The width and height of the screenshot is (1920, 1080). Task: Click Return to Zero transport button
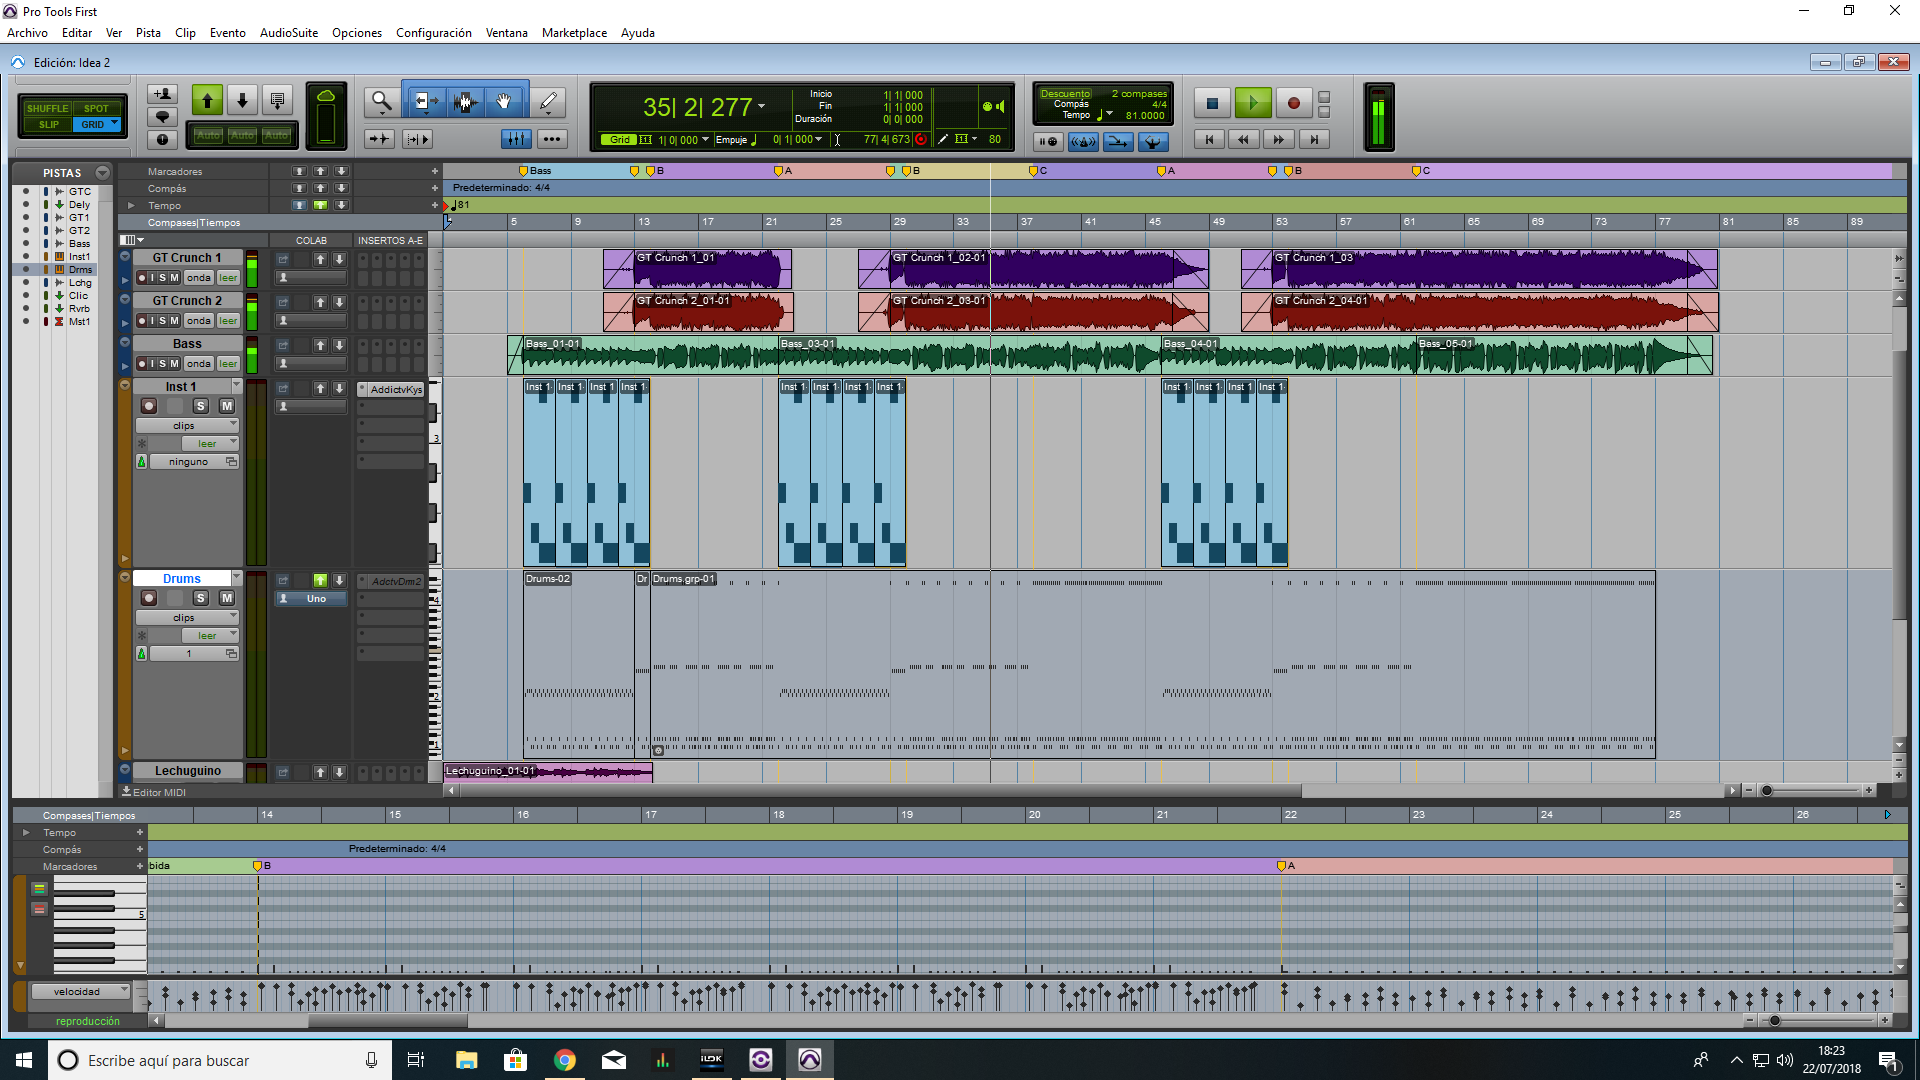(x=1209, y=140)
